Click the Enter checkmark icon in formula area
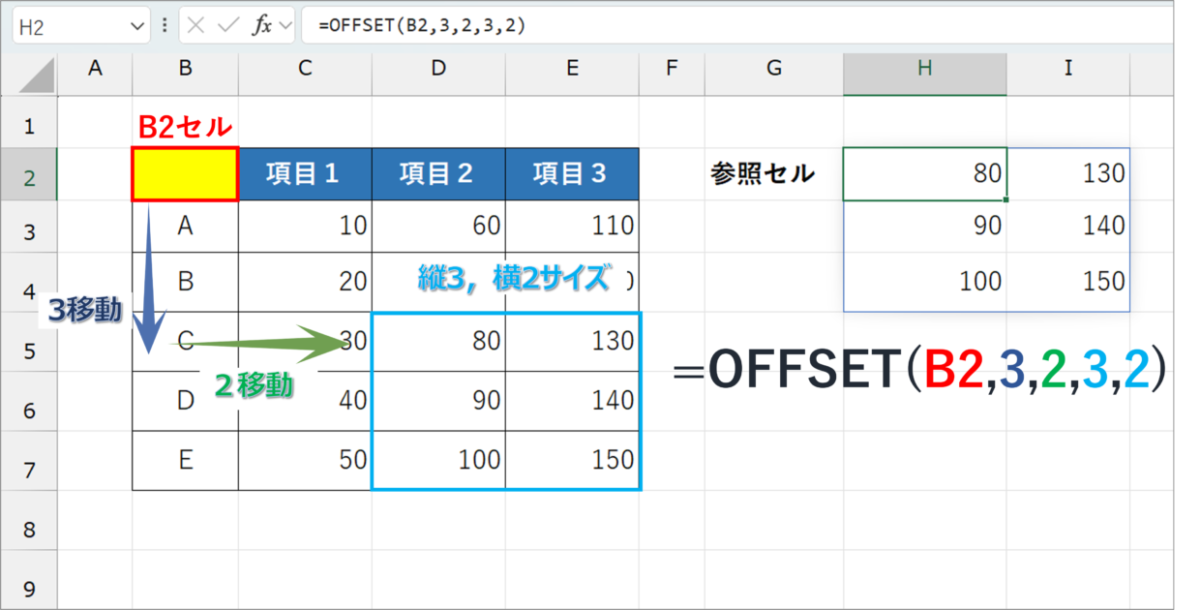 tap(226, 25)
